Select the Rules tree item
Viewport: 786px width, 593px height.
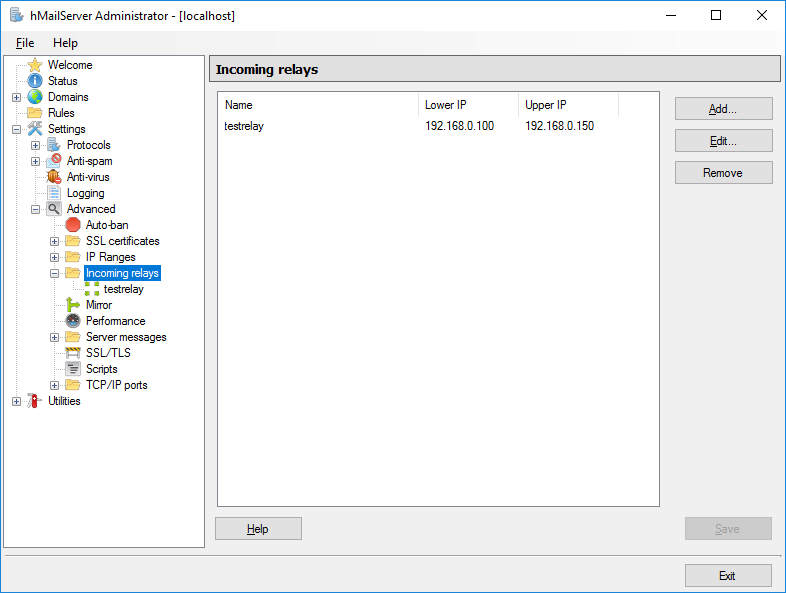pos(61,113)
